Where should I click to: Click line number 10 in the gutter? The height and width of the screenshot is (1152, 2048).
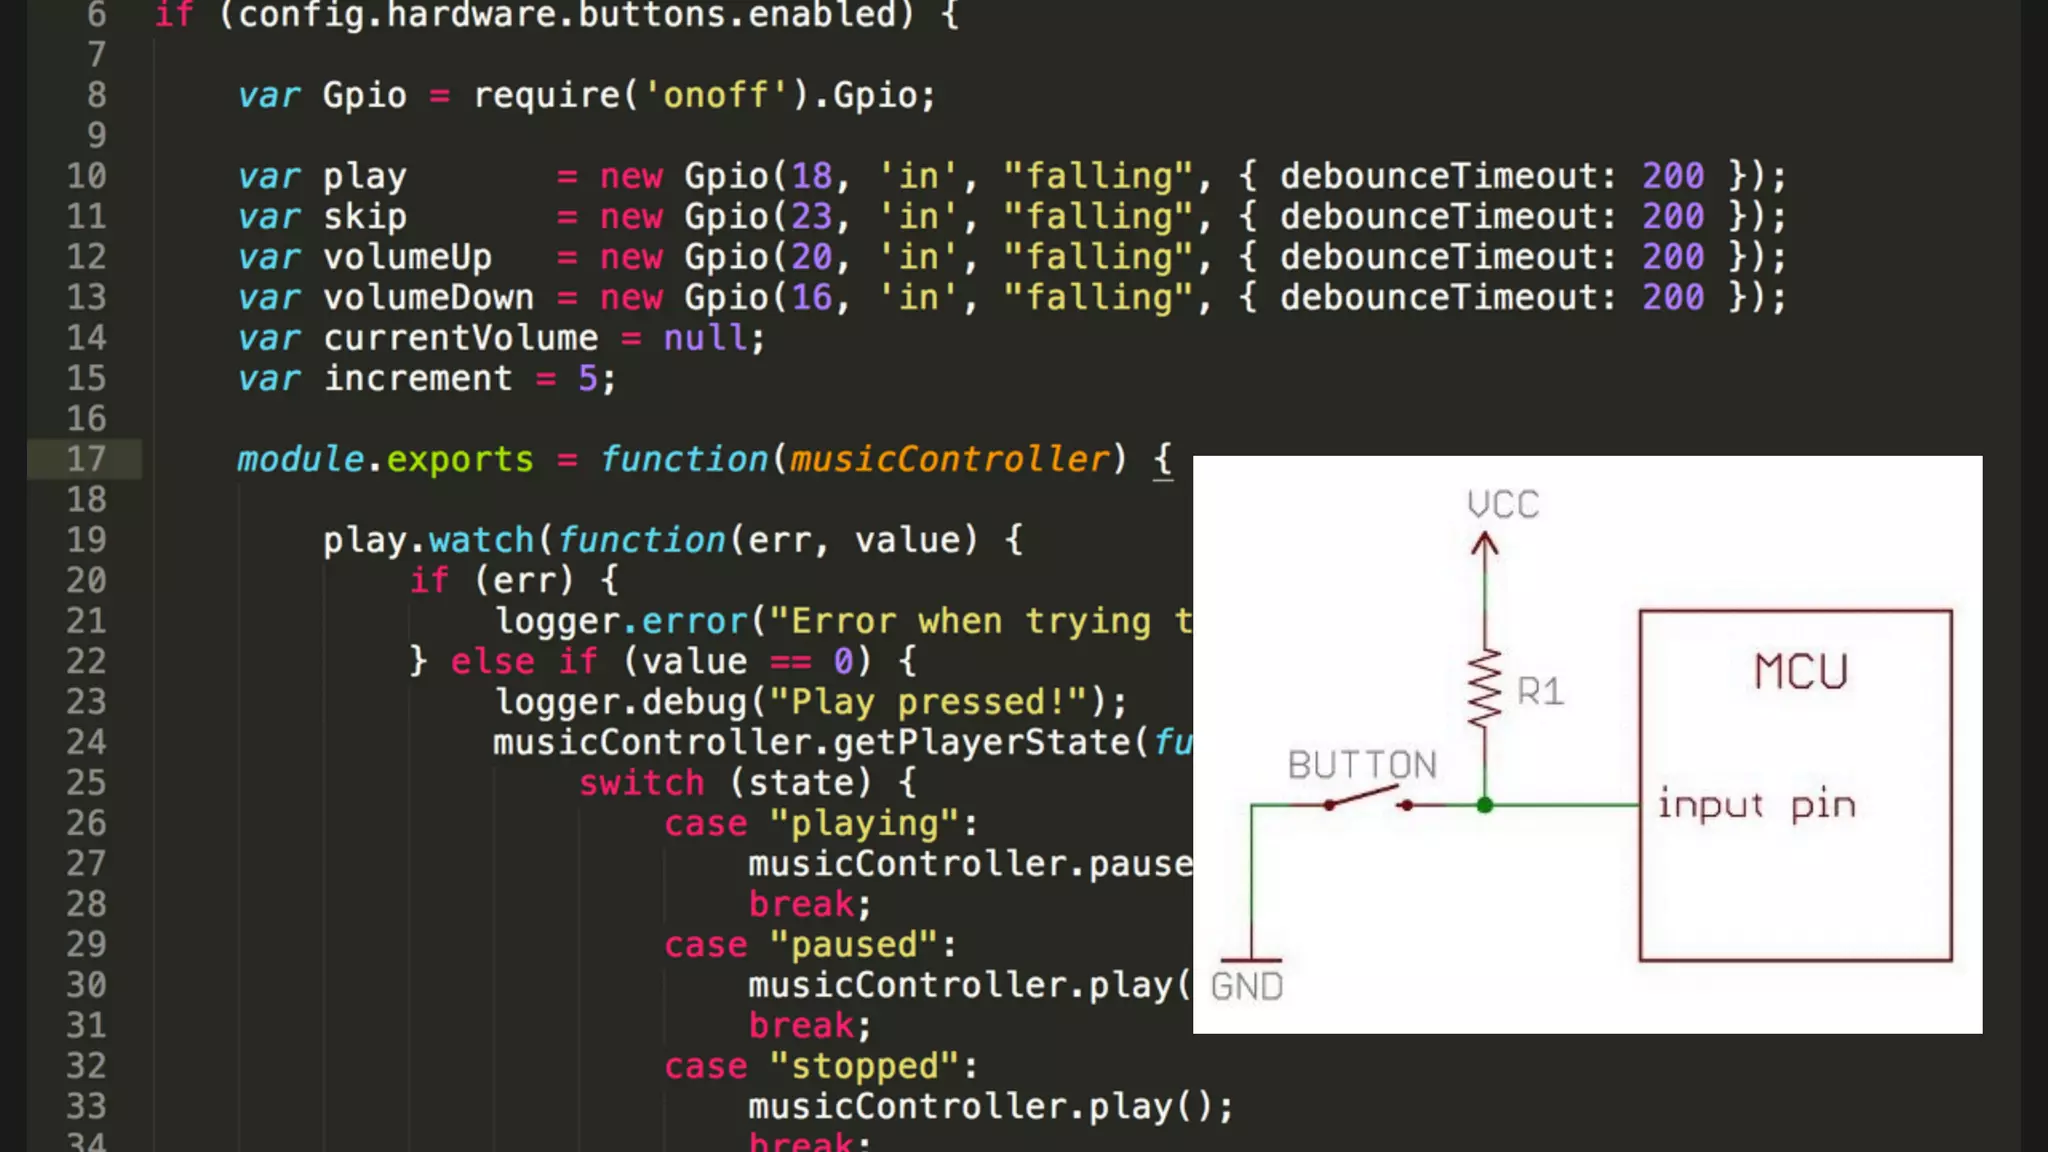click(86, 176)
